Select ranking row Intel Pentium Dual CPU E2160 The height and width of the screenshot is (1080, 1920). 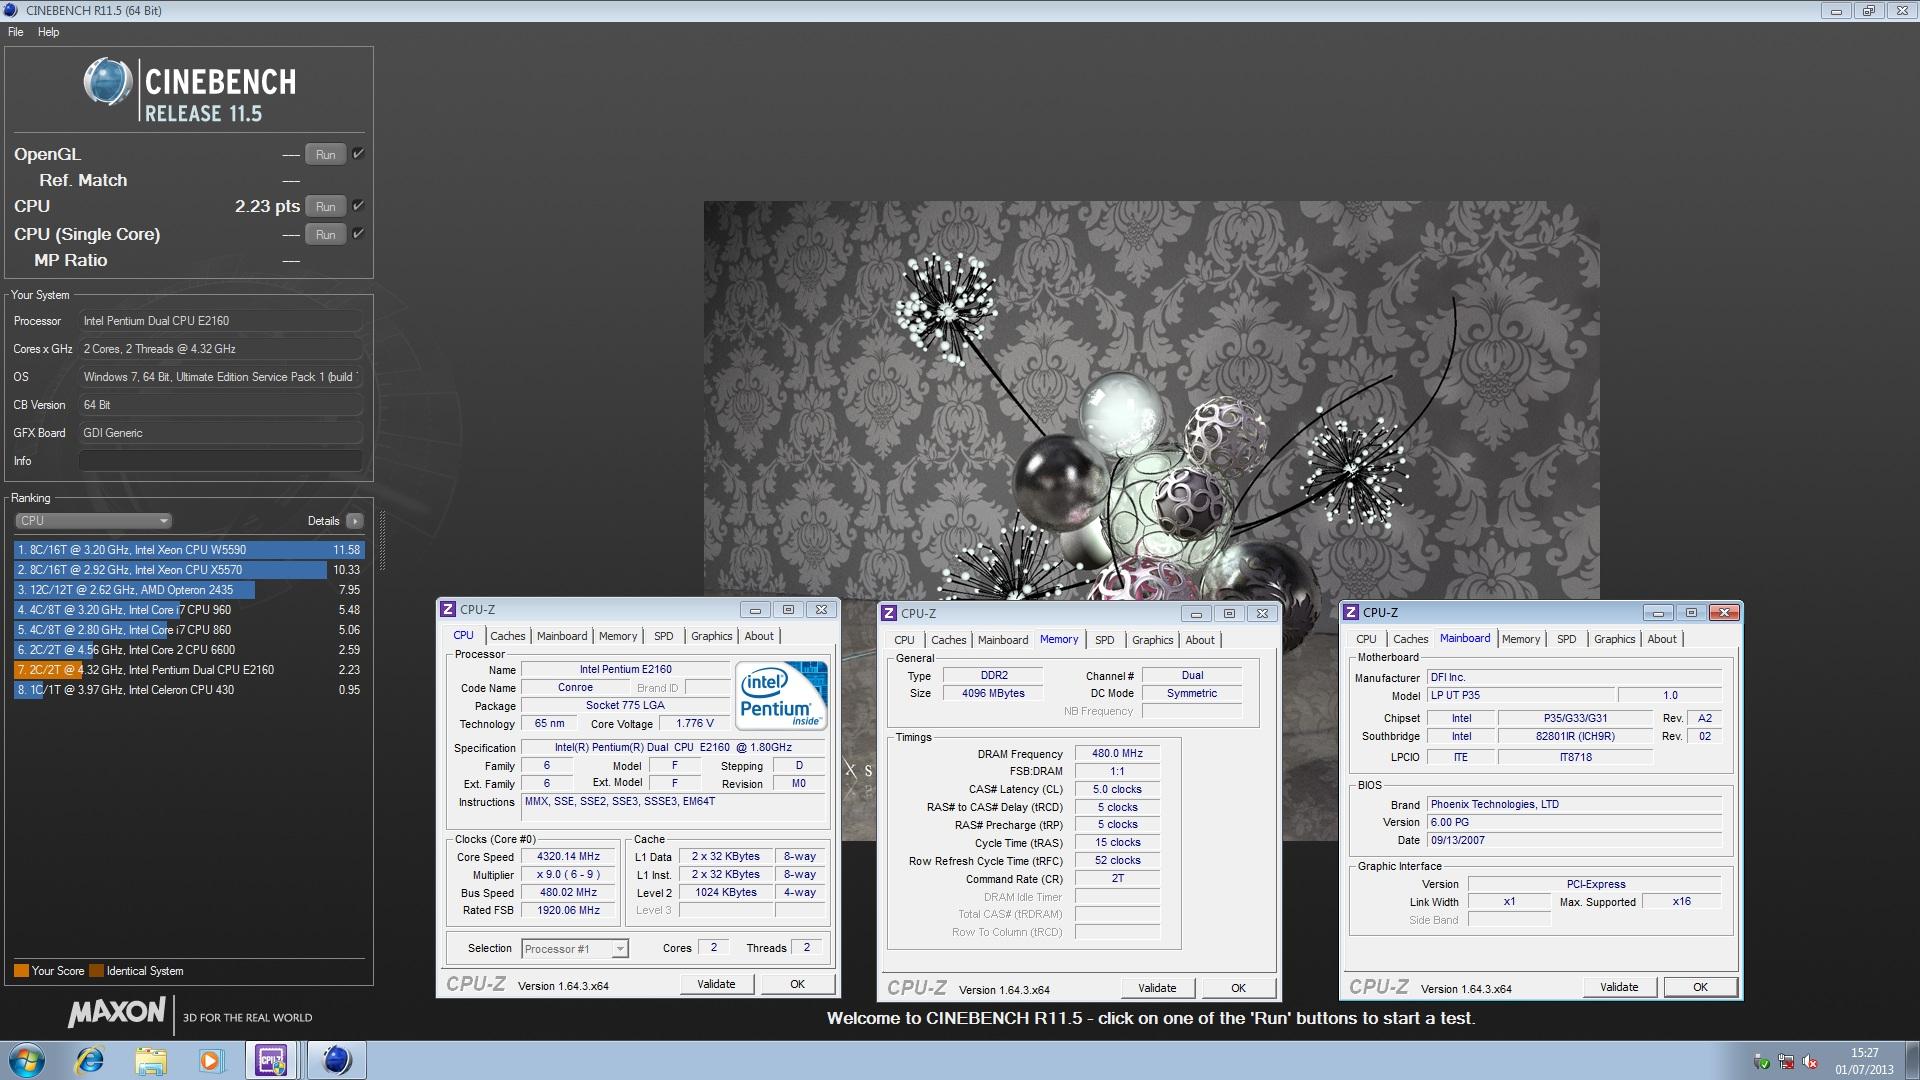point(189,670)
